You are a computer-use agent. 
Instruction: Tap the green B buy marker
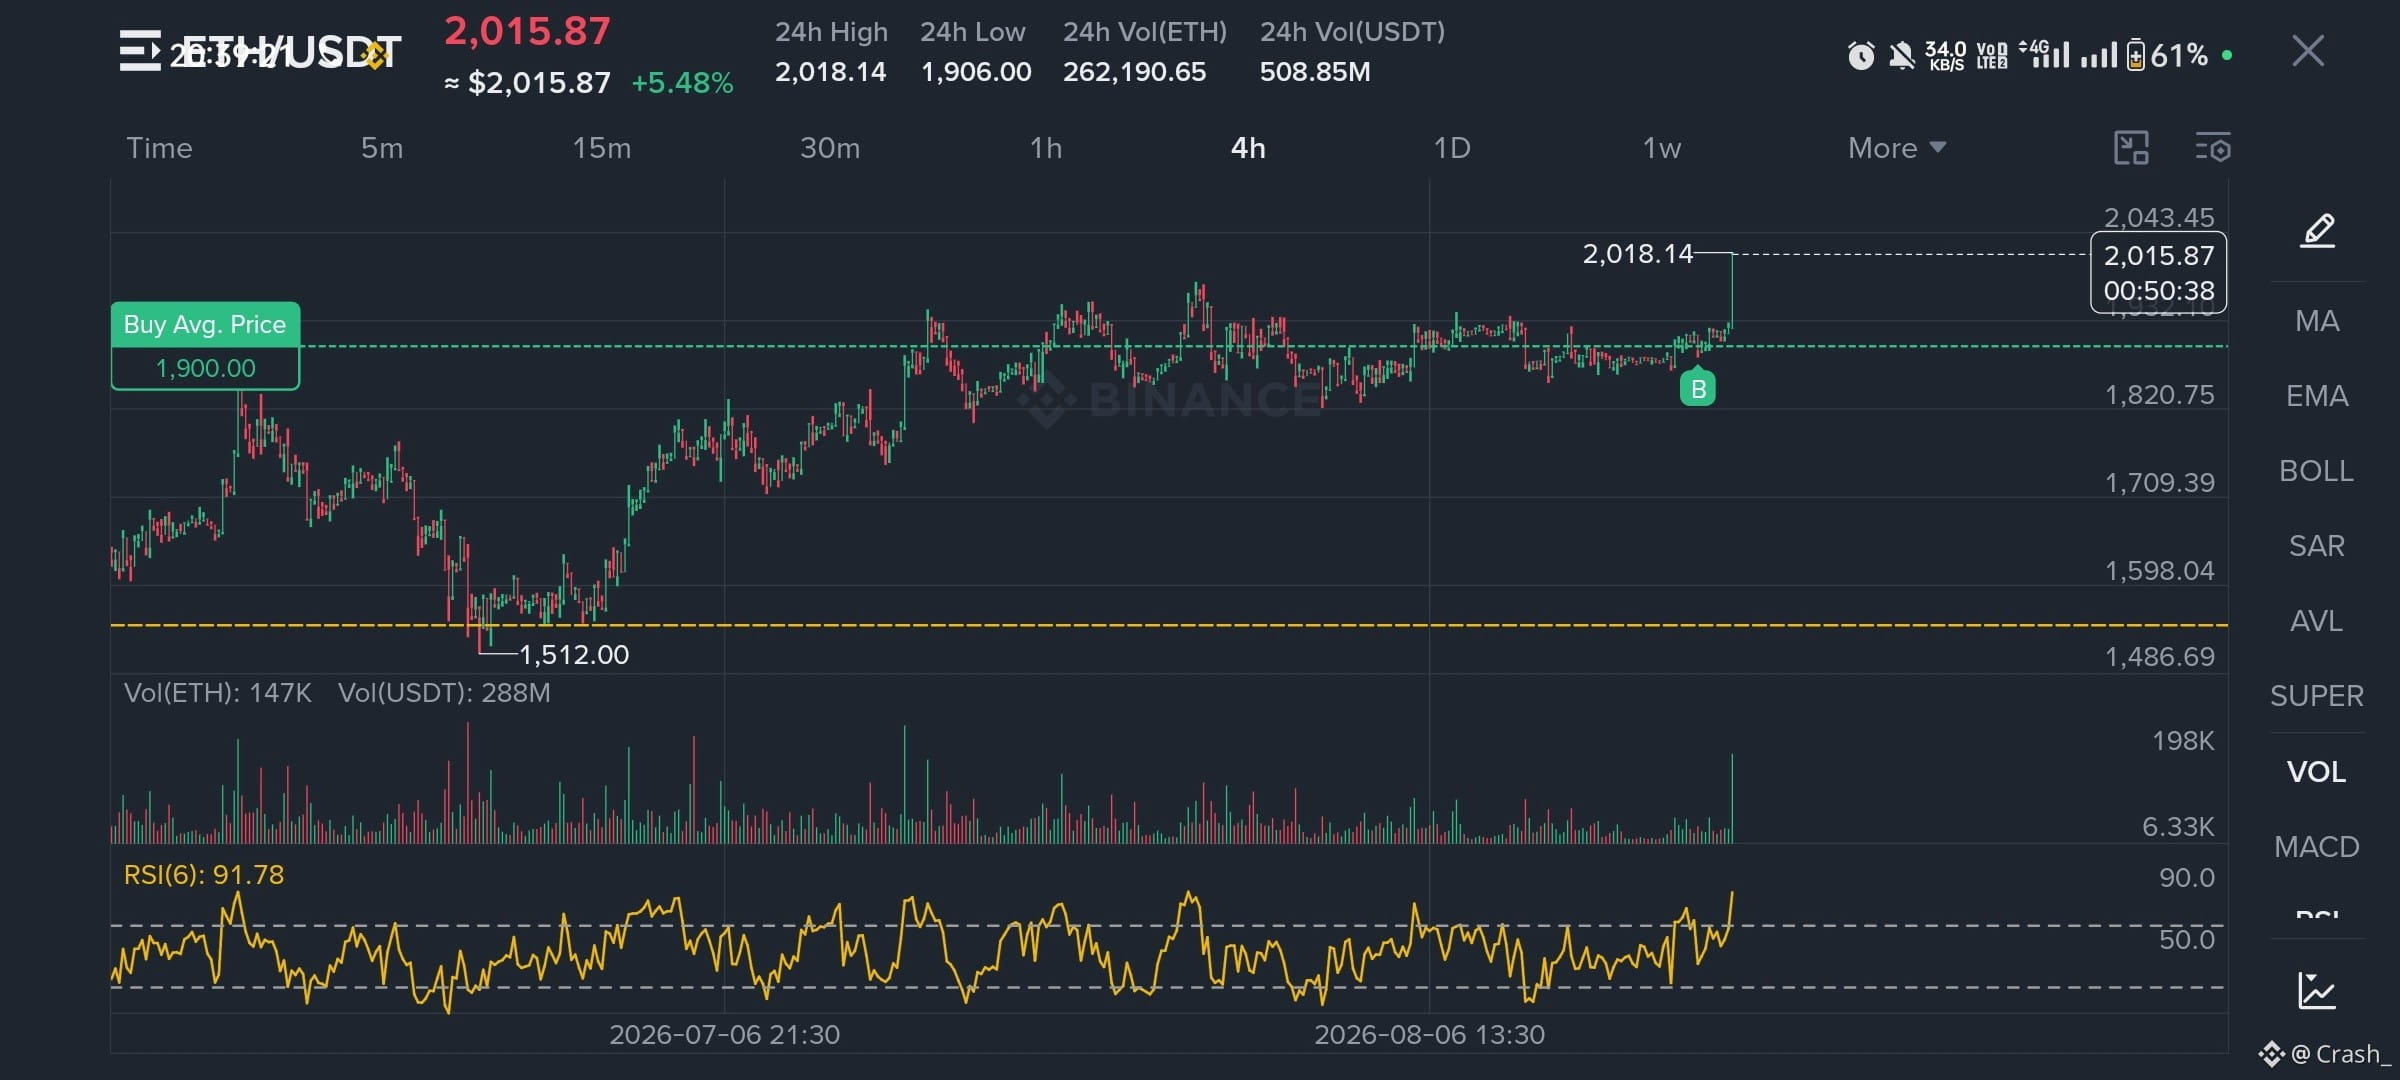[1698, 388]
